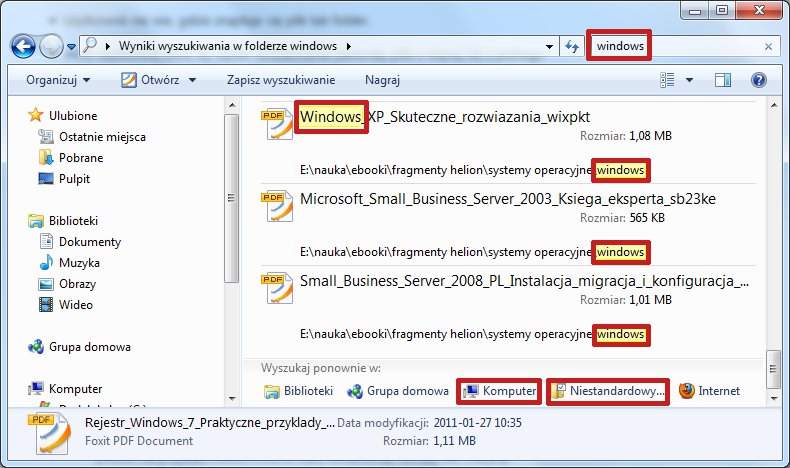Select Komputer in the navigation pane
Viewport: 790px width, 468px height.
(76, 389)
